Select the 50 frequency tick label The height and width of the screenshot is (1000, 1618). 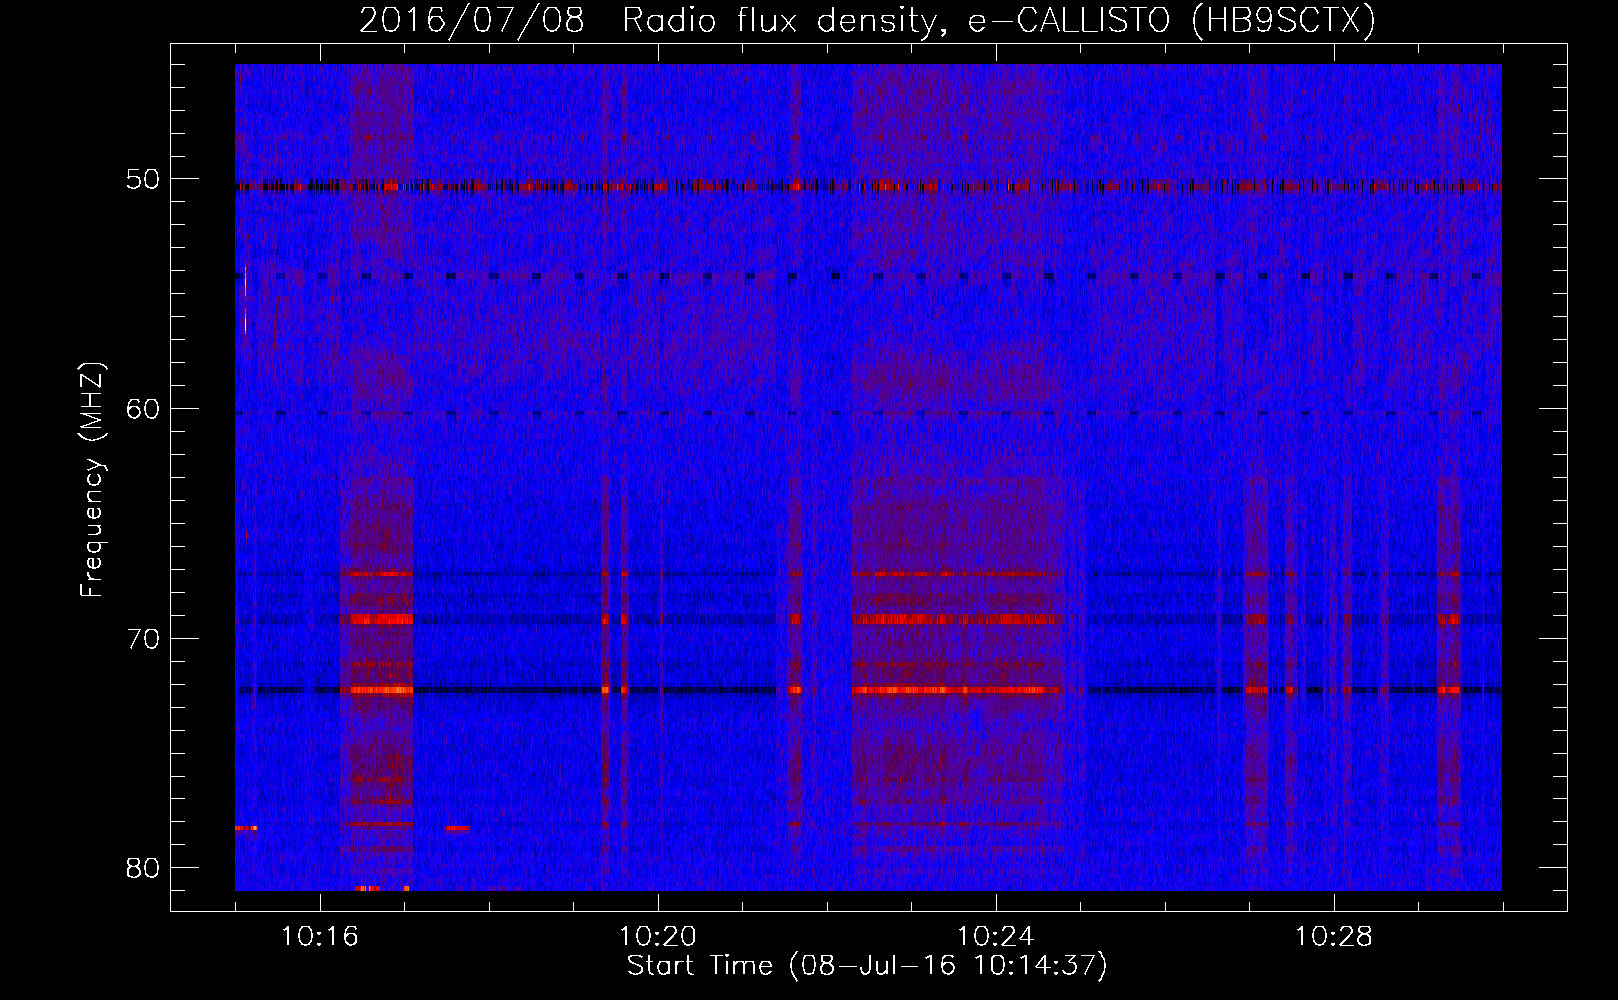click(x=143, y=179)
